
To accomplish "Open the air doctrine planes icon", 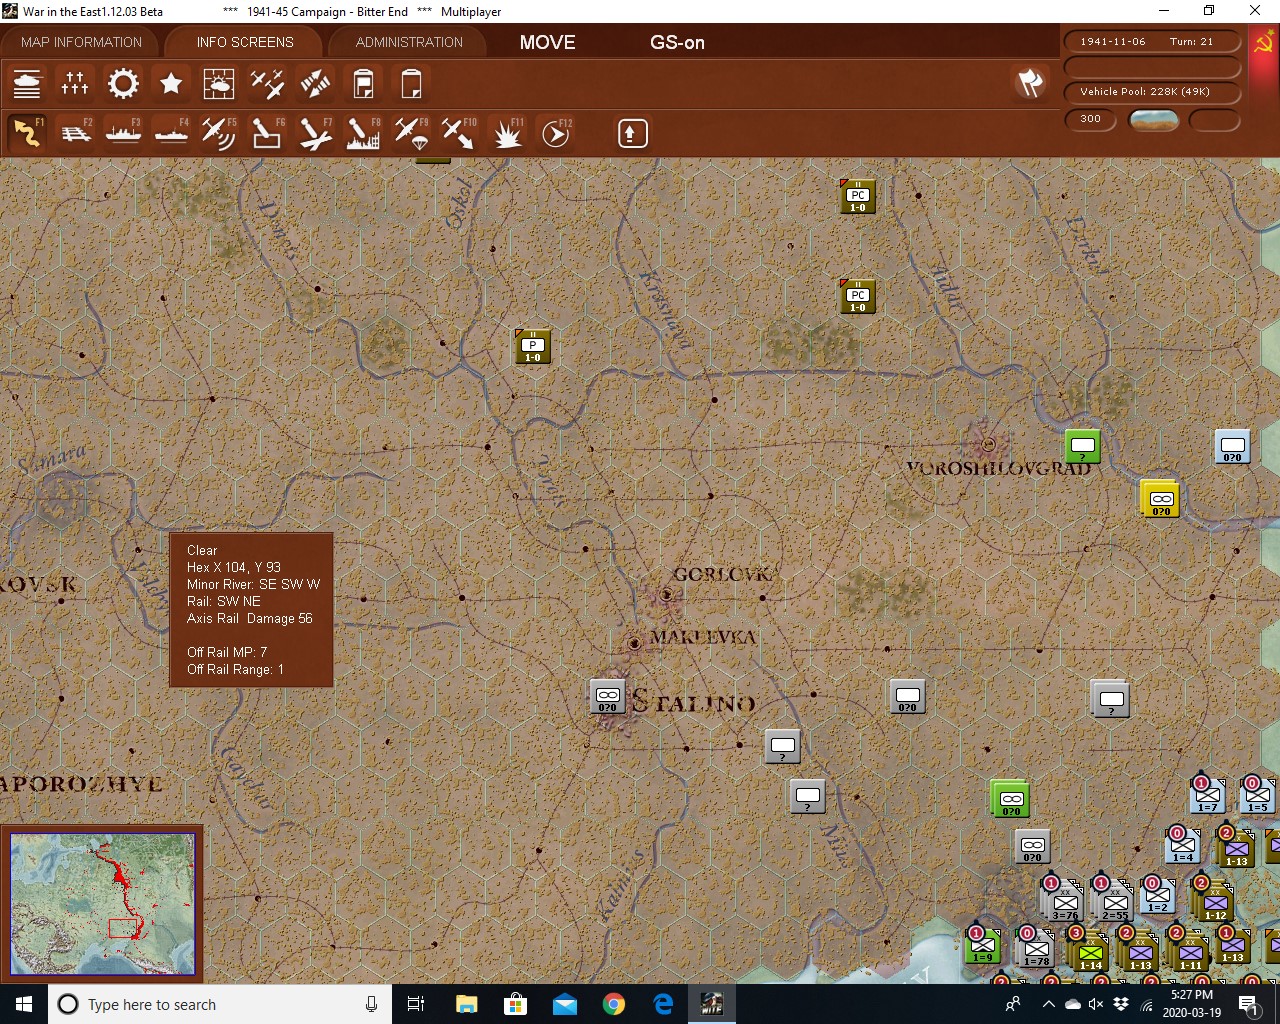I will tap(267, 83).
